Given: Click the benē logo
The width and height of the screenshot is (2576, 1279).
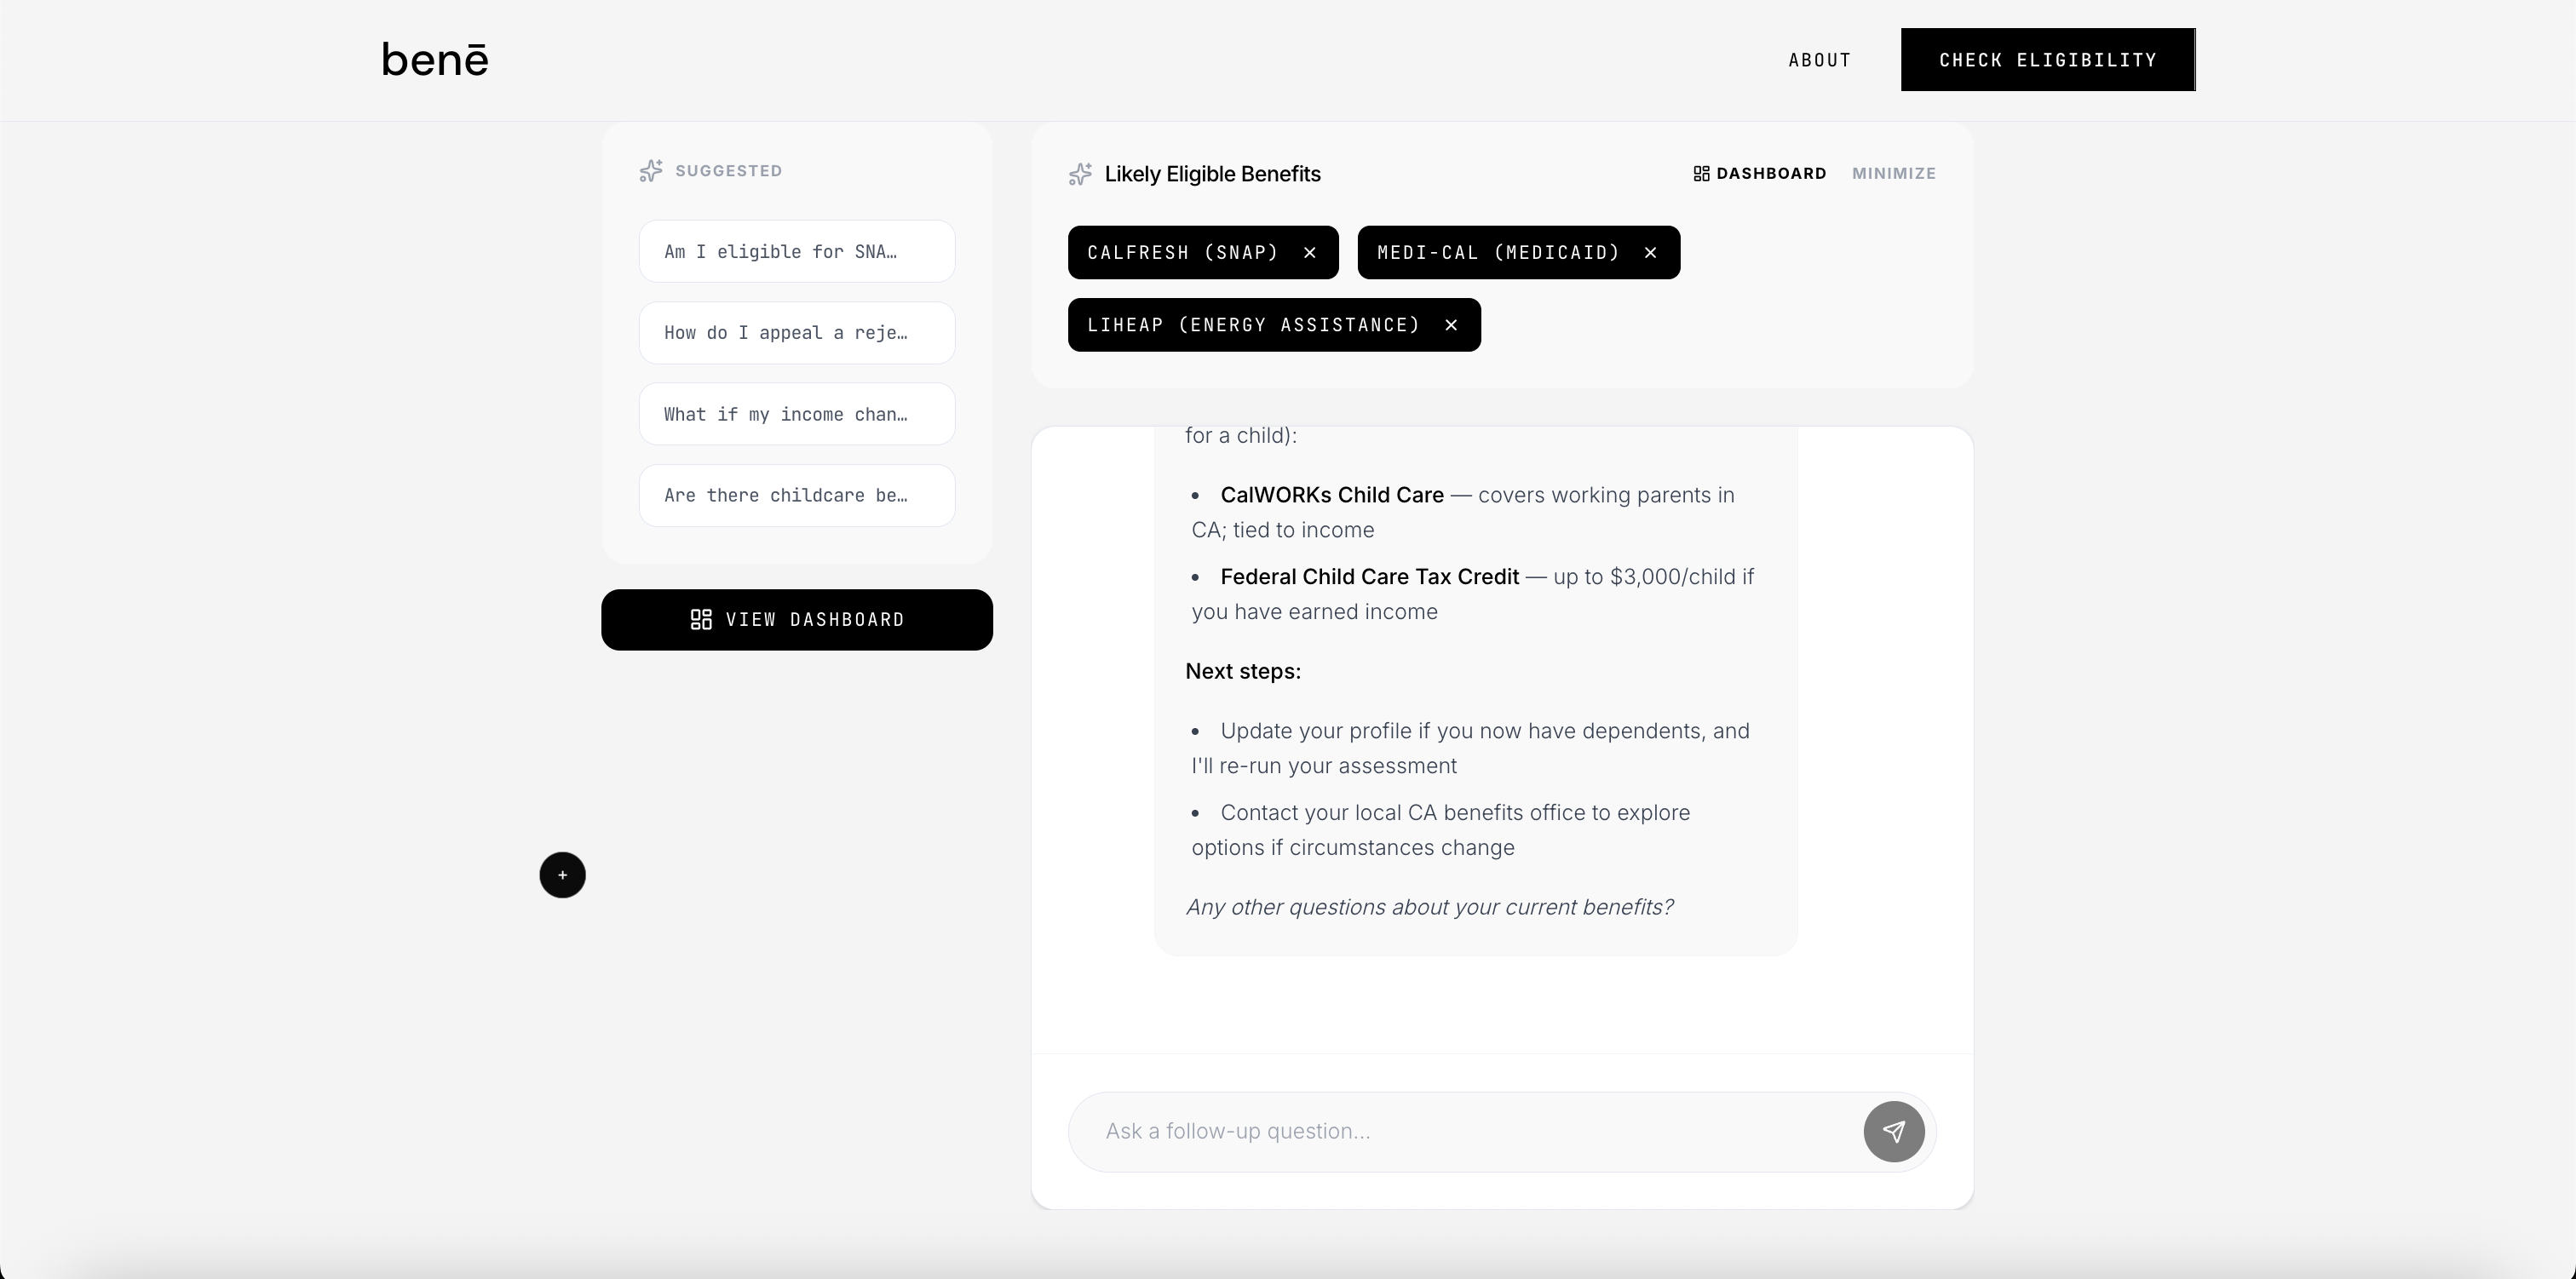Looking at the screenshot, I should (435, 60).
